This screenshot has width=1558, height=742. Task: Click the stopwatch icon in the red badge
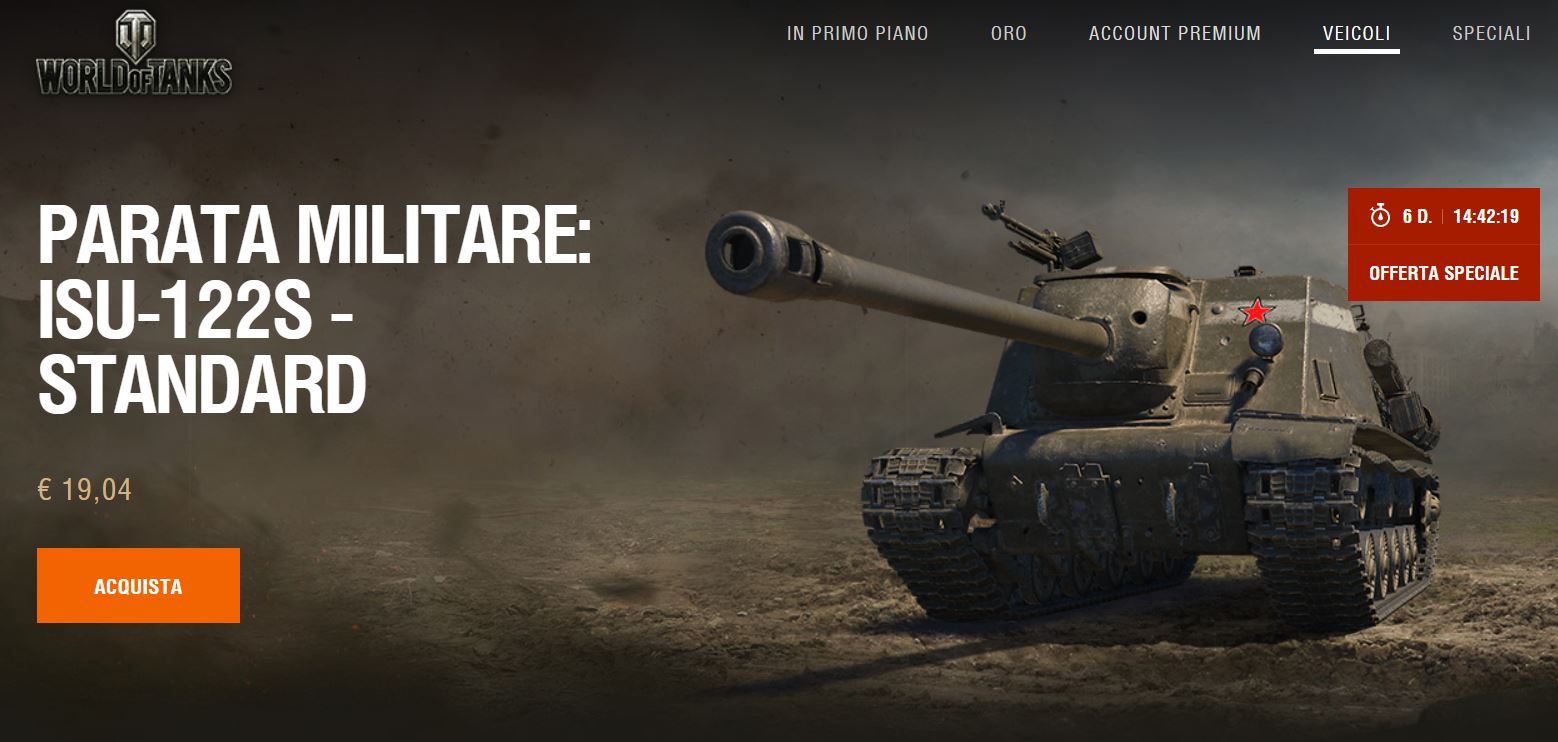pyautogui.click(x=1381, y=216)
